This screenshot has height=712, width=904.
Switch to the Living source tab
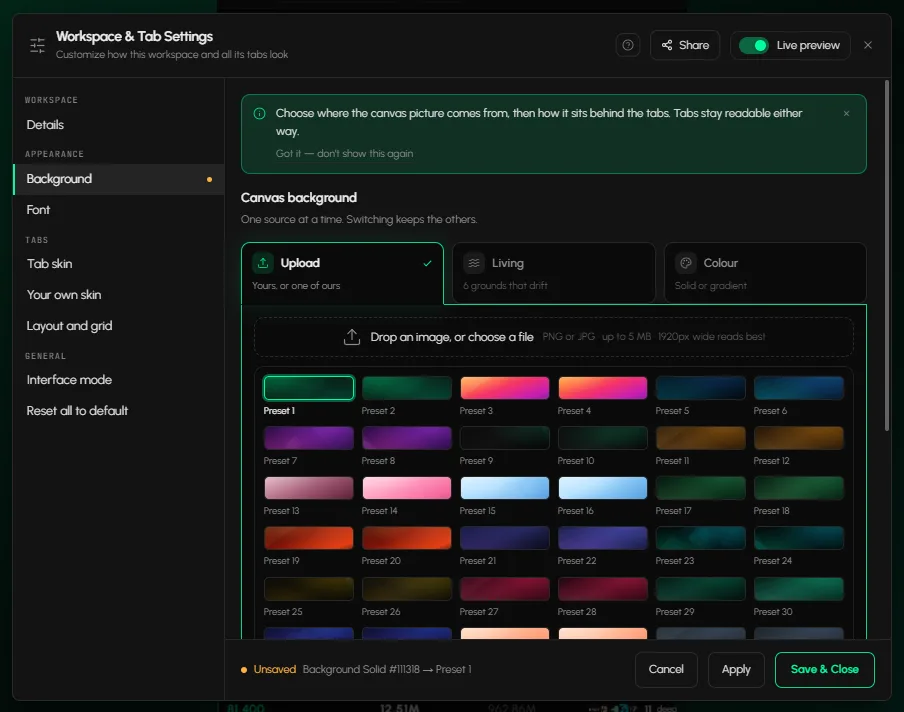(554, 273)
